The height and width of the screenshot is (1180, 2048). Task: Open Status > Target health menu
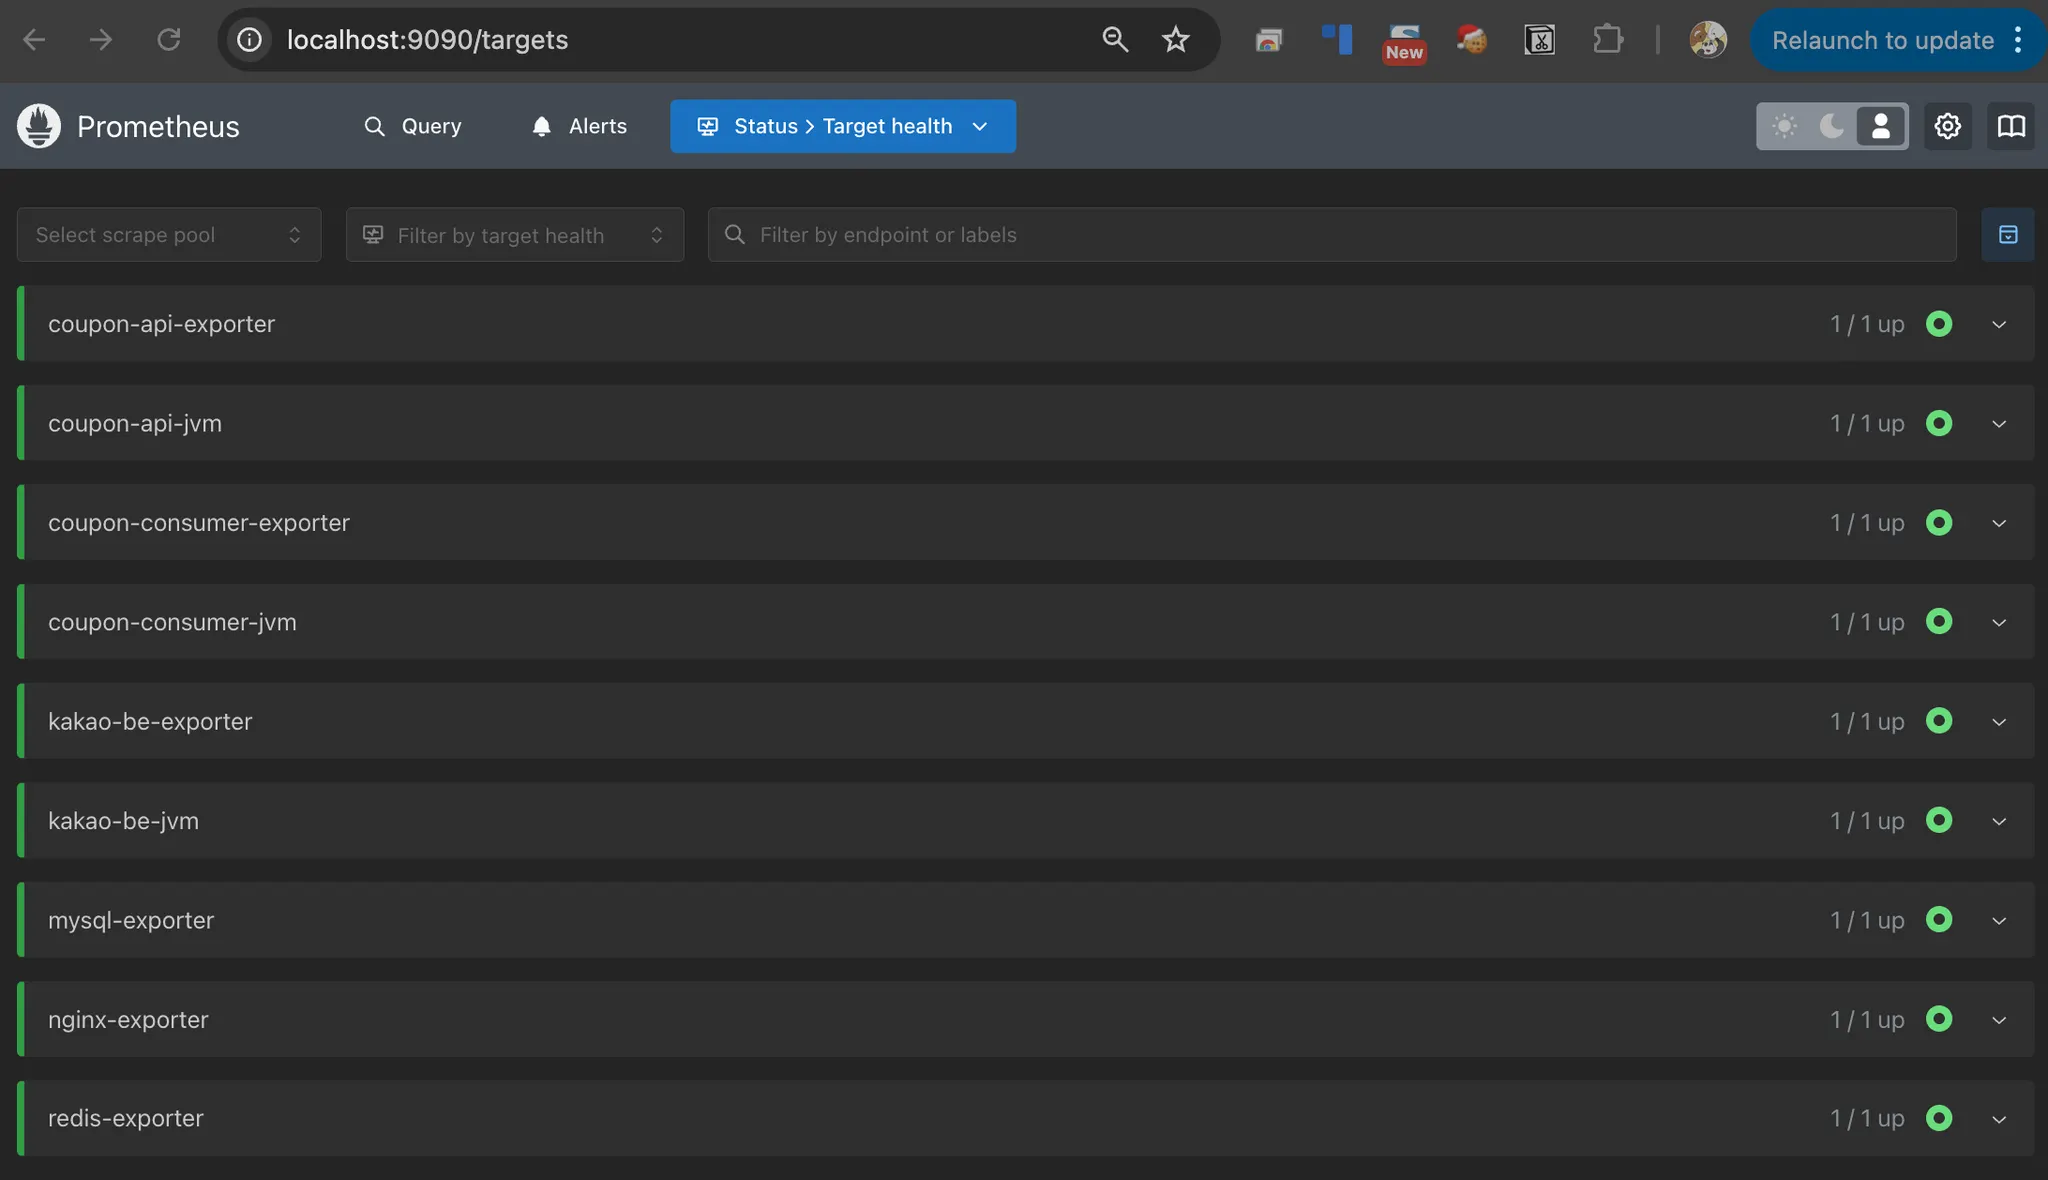[x=843, y=126]
